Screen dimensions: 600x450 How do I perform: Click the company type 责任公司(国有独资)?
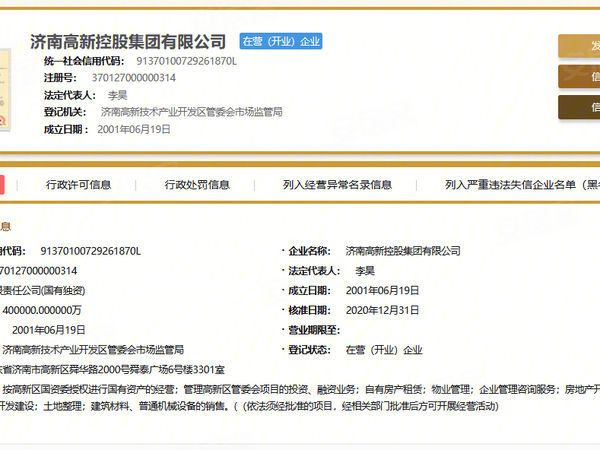42,290
